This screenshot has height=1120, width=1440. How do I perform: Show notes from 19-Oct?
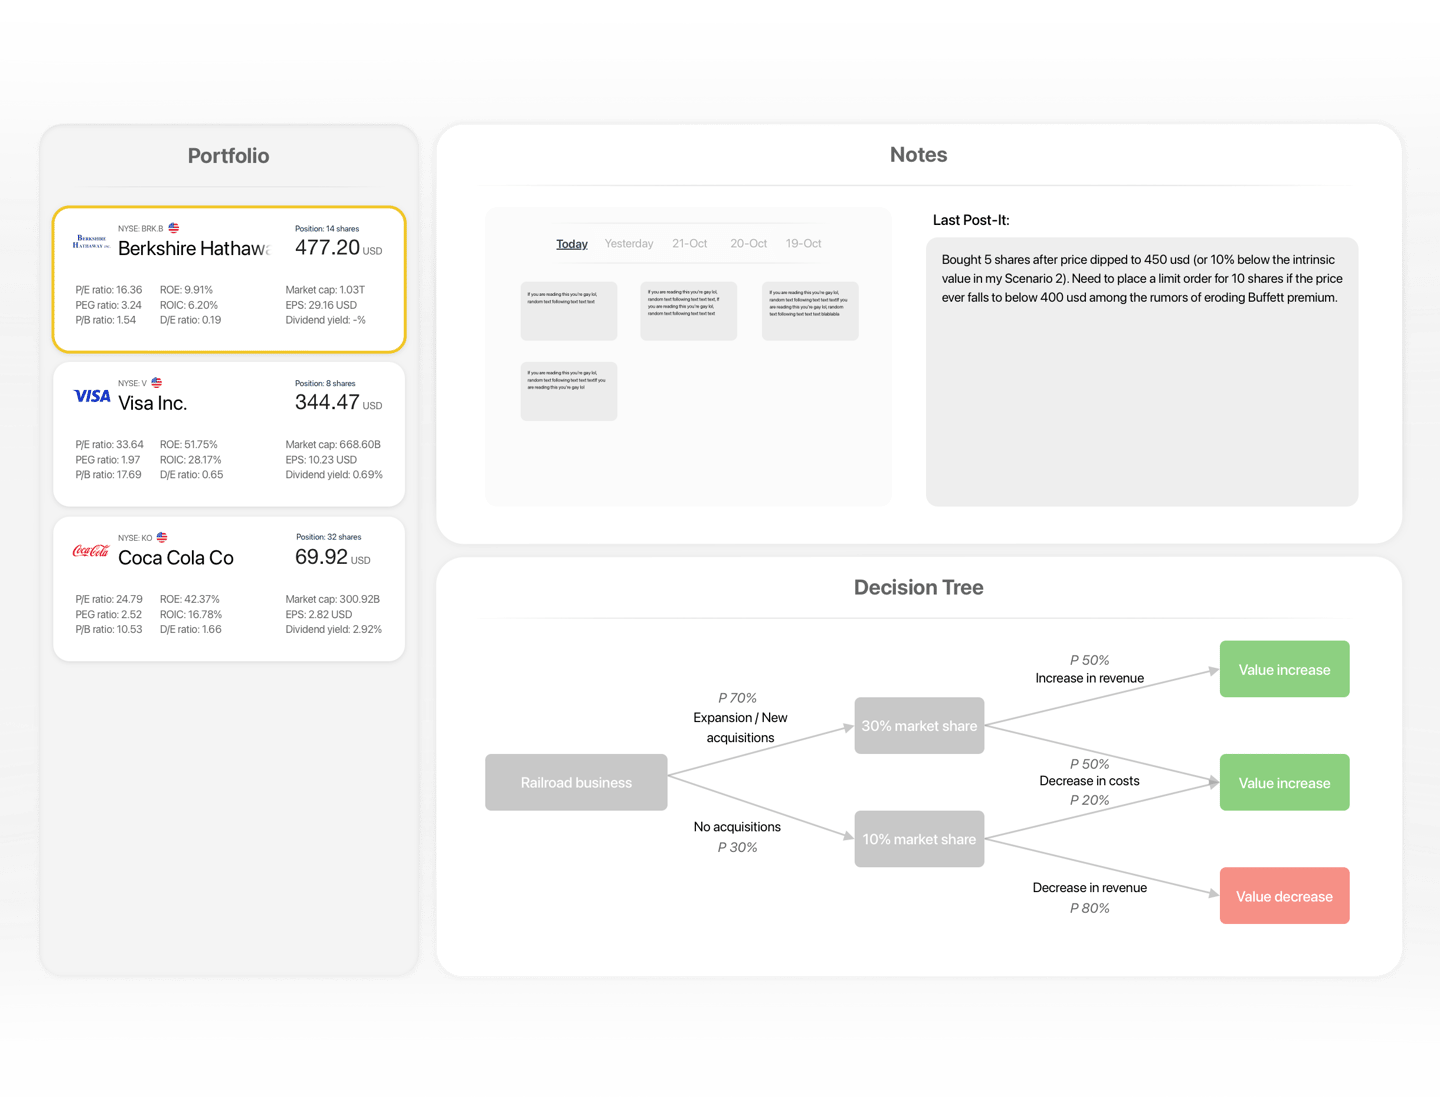pos(803,244)
